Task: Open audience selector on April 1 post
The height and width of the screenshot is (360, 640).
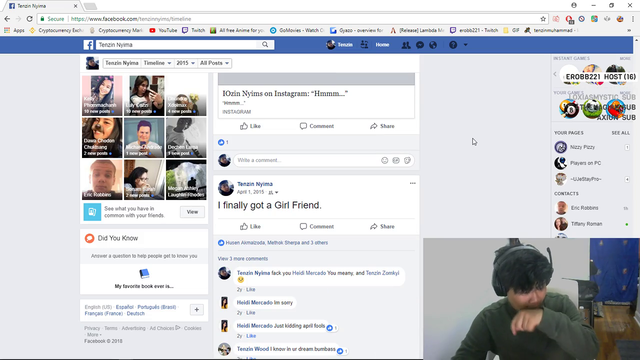Action: (x=273, y=192)
